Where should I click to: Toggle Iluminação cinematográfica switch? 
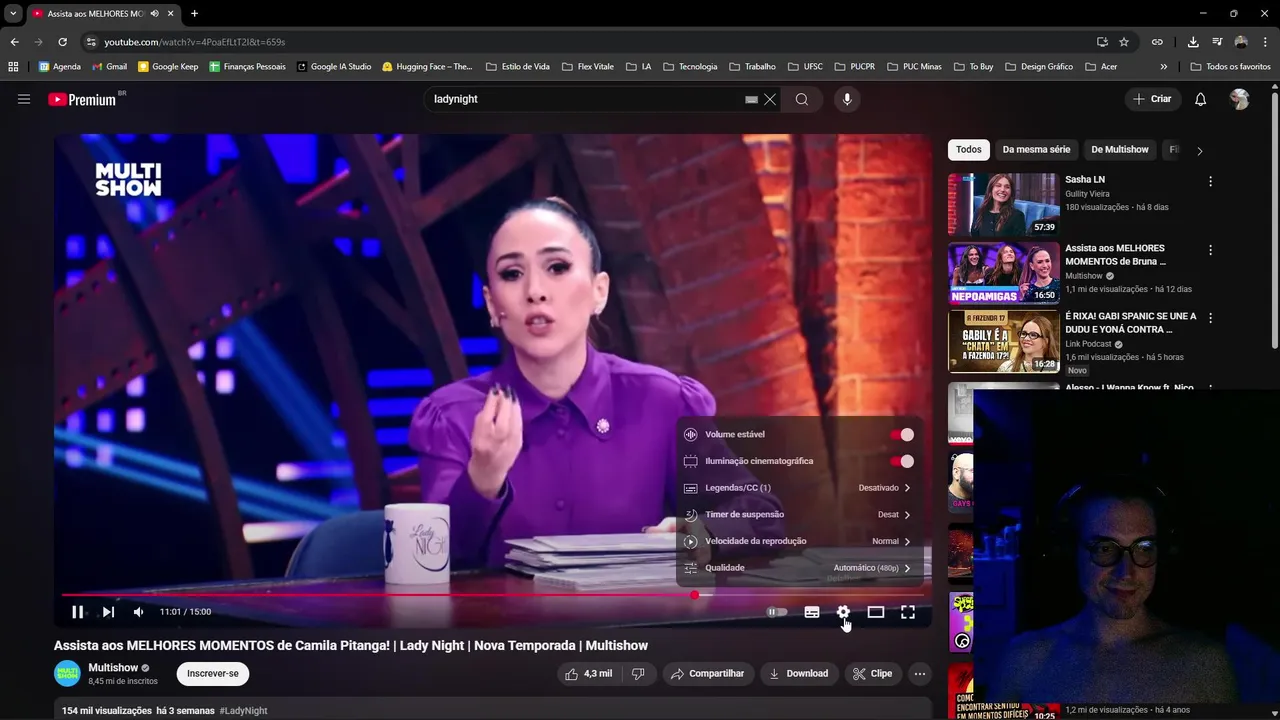coord(902,461)
